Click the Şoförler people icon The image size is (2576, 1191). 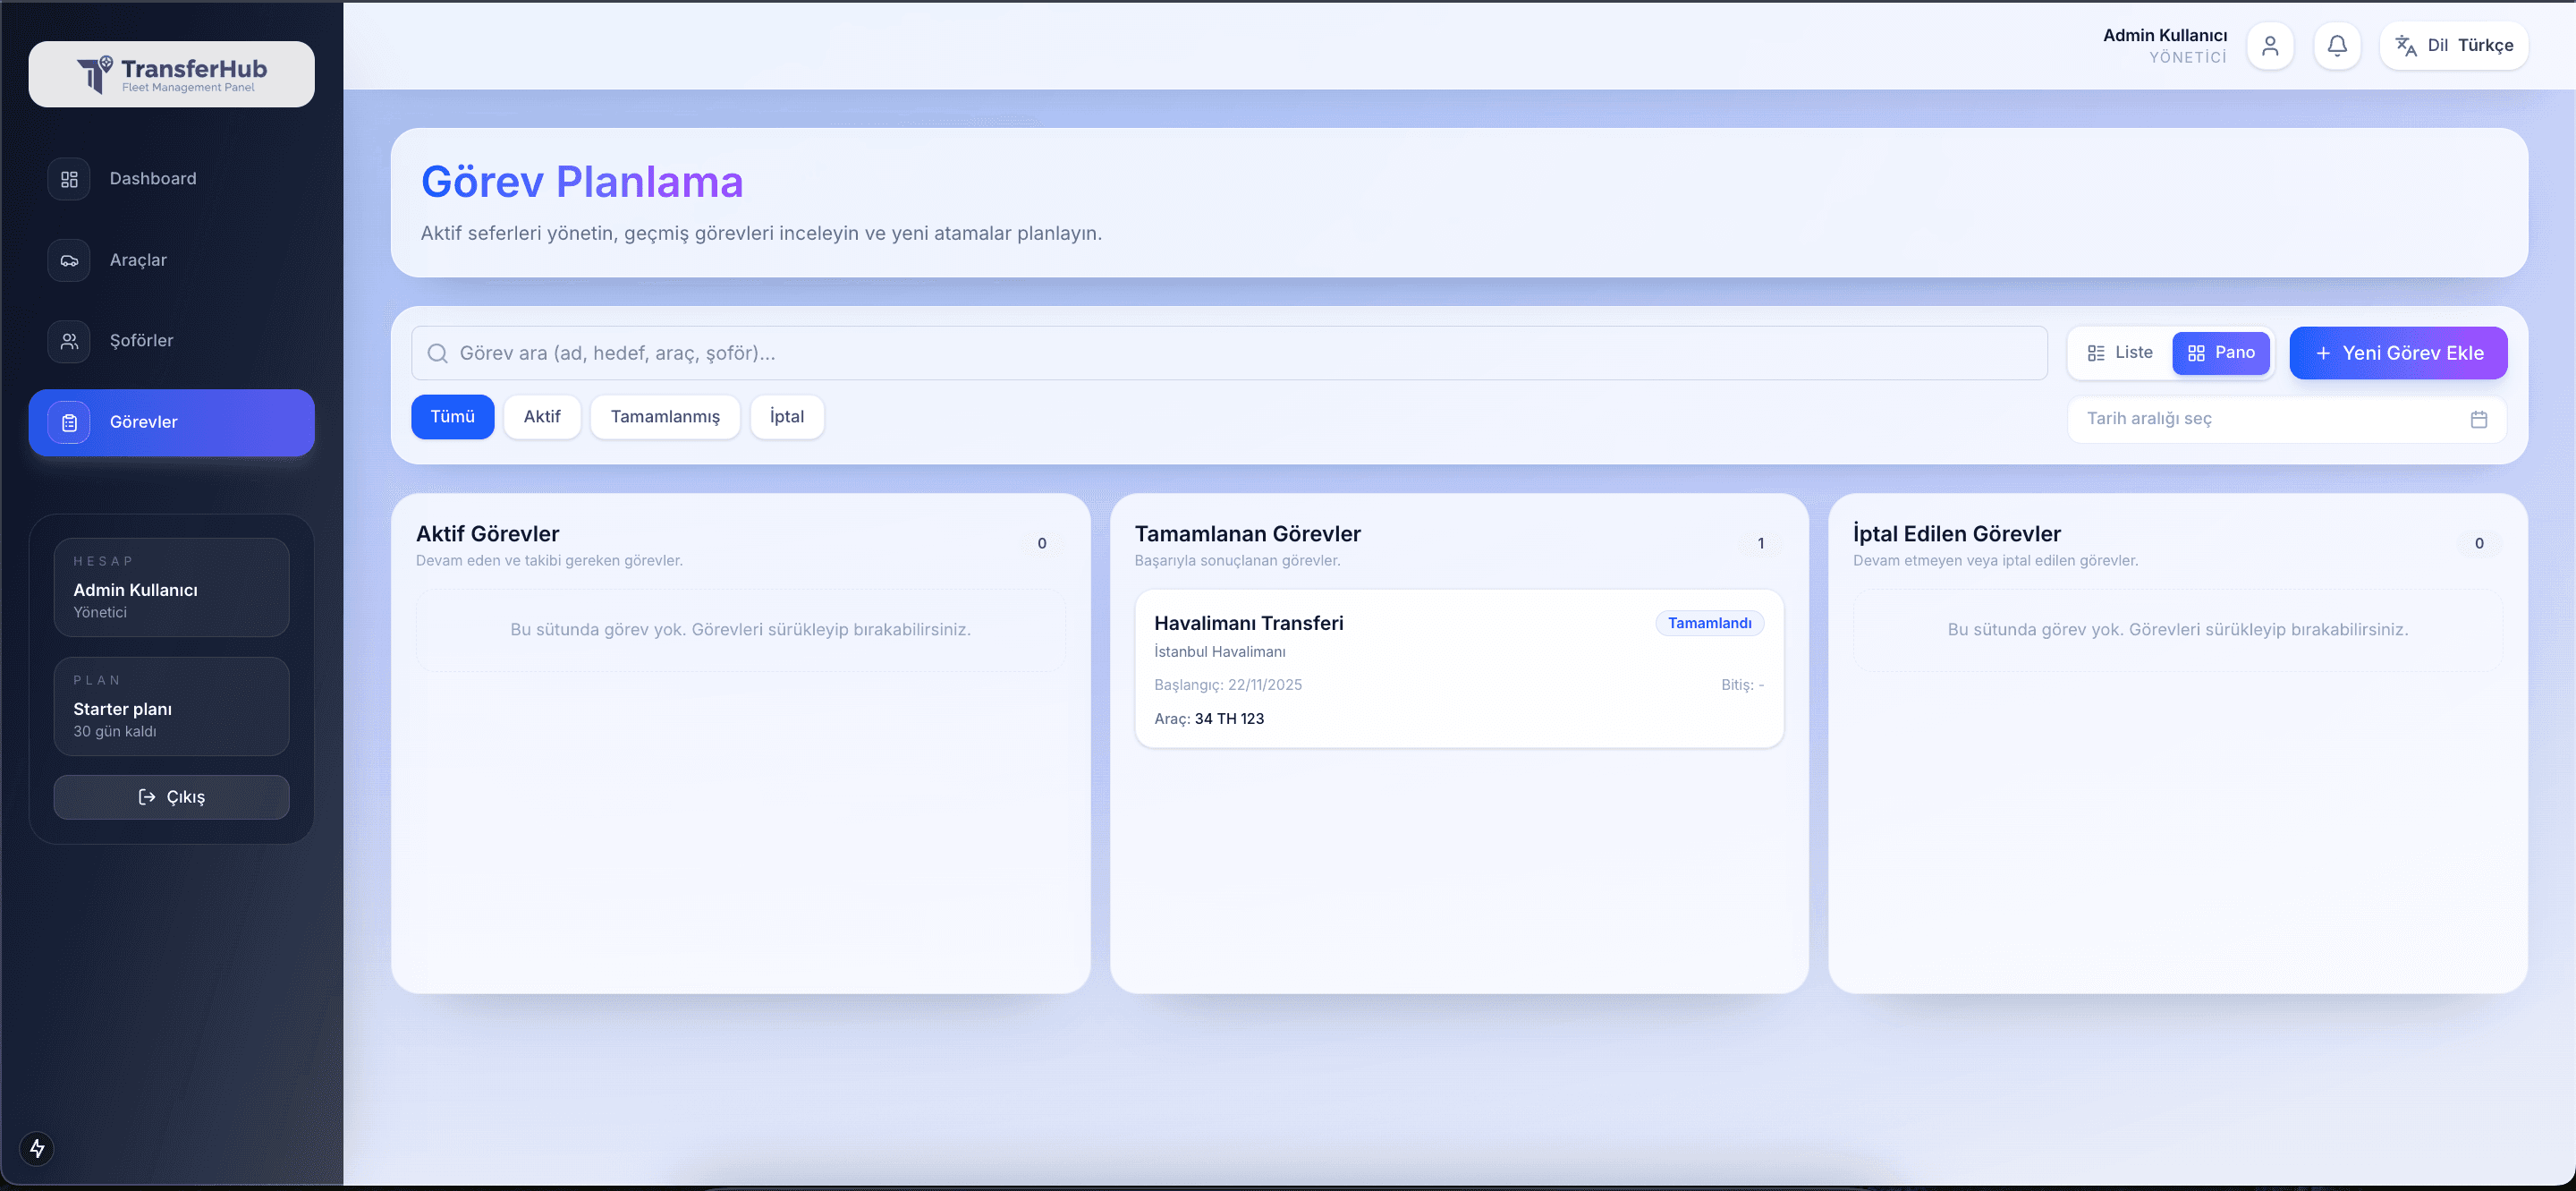[x=69, y=341]
